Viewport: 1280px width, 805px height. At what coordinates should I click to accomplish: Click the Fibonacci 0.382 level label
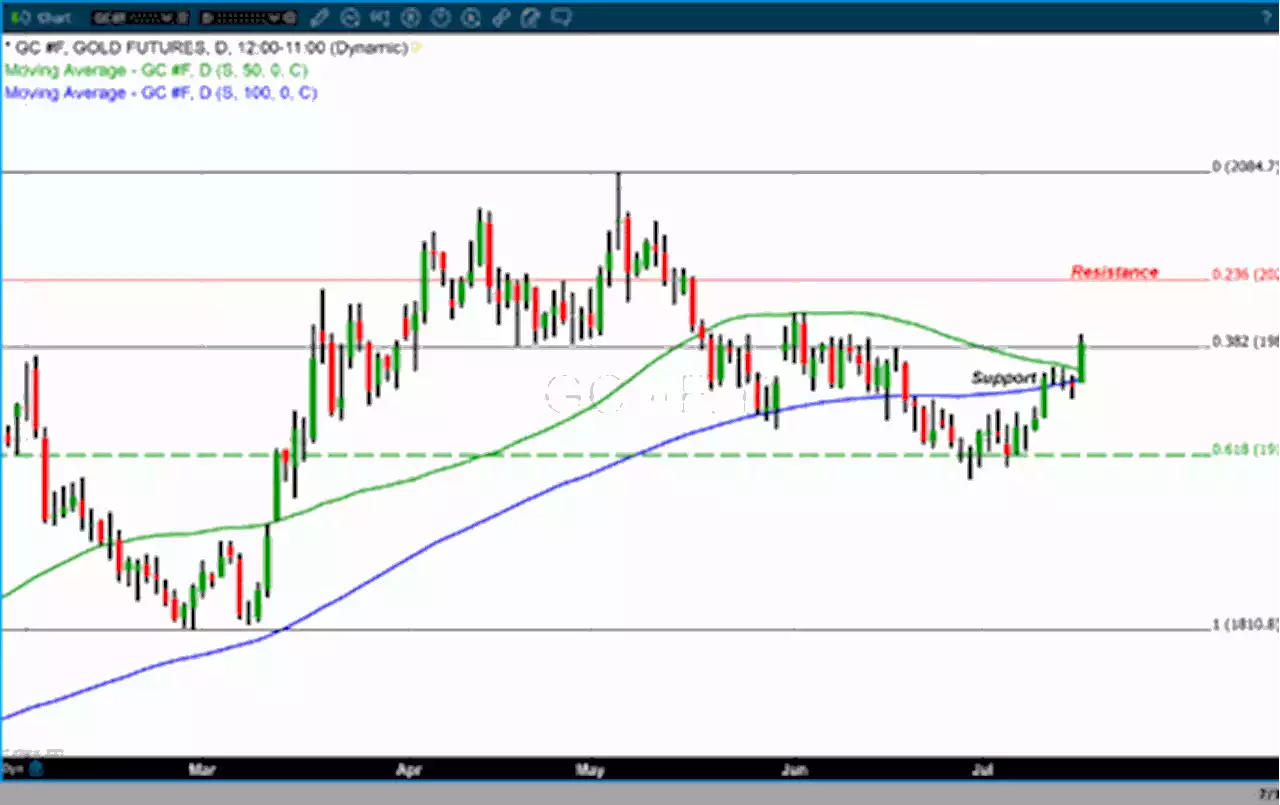[1245, 341]
